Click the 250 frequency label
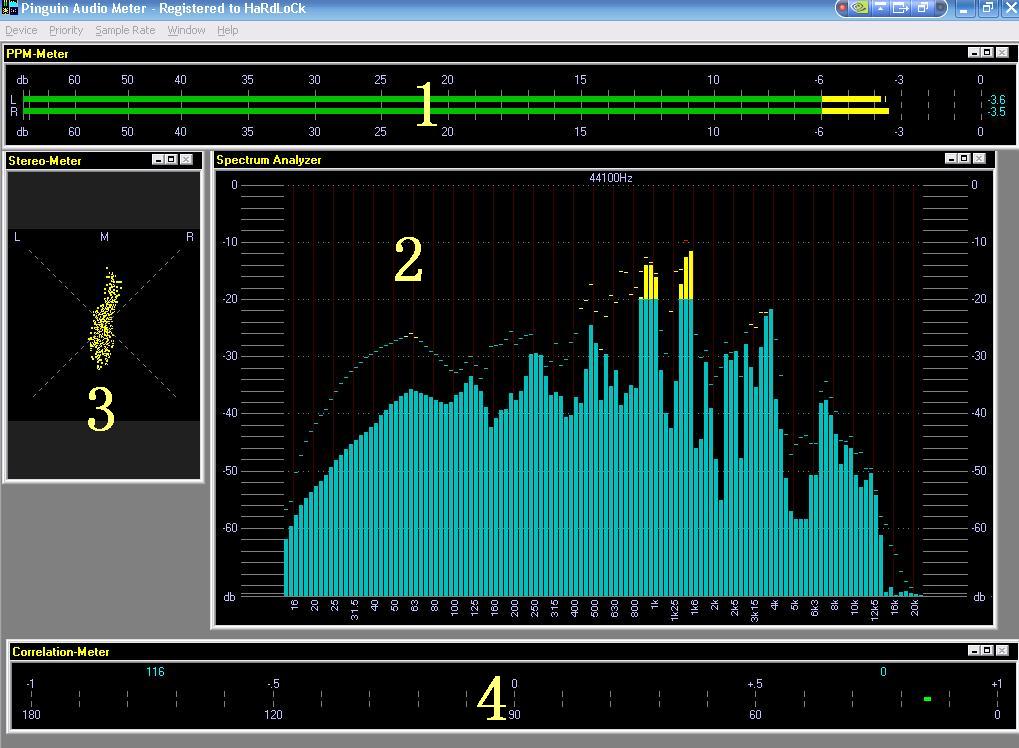Viewport: 1019px width, 748px height. pos(535,608)
